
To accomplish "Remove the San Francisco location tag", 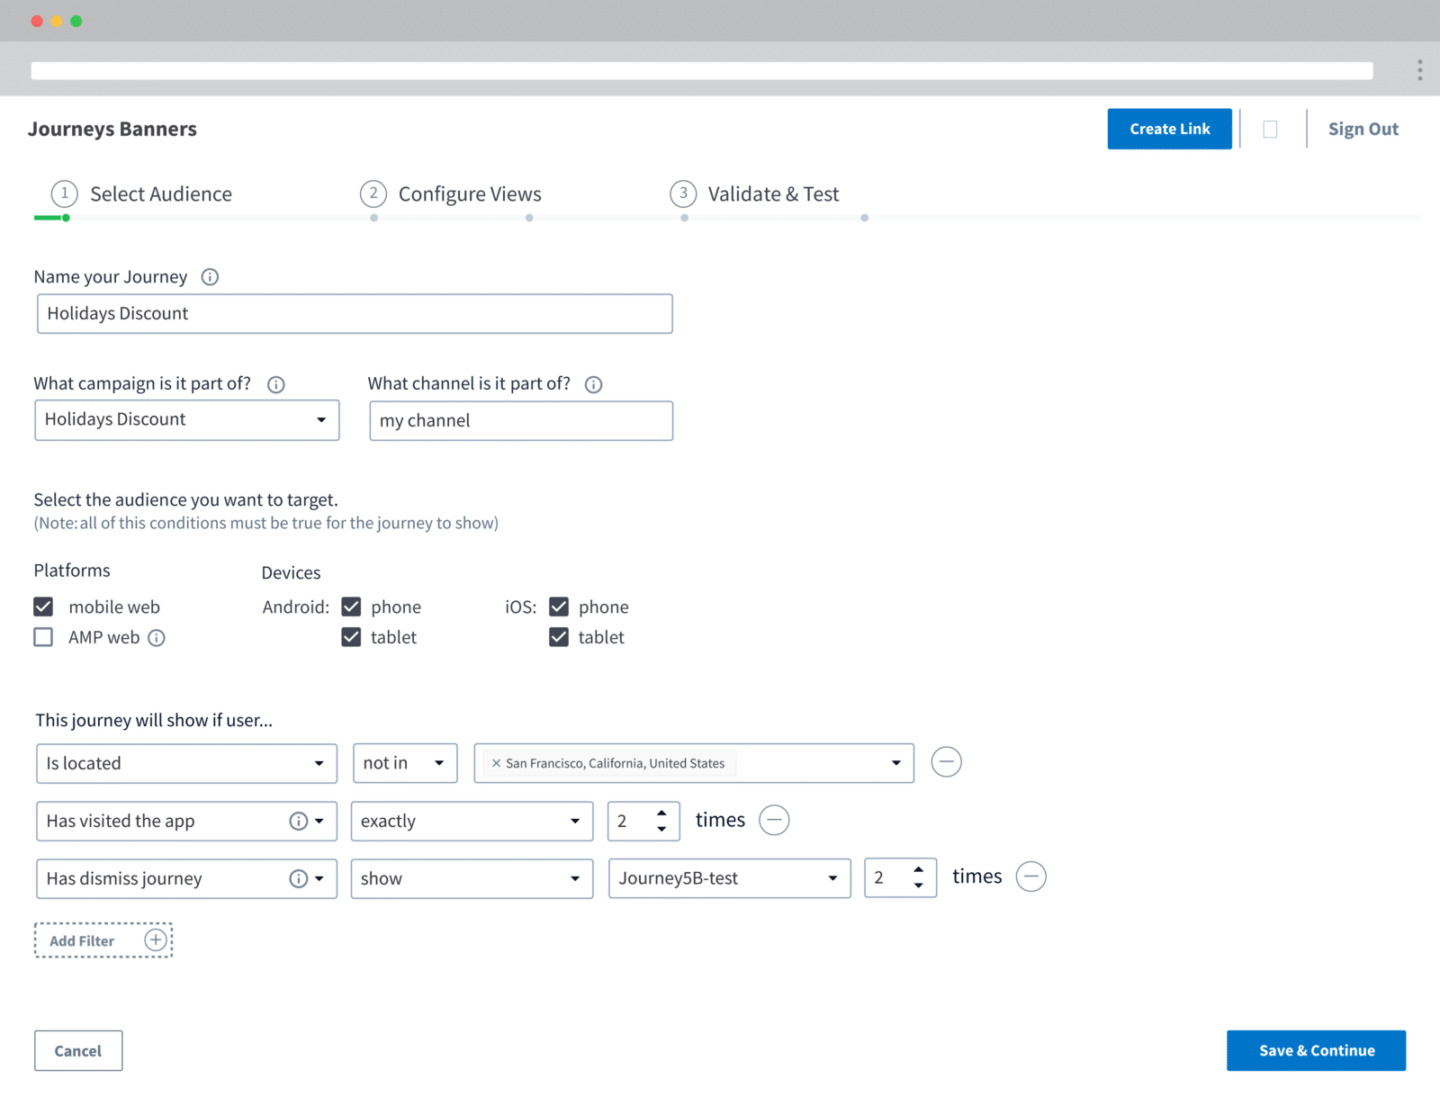I will 496,763.
